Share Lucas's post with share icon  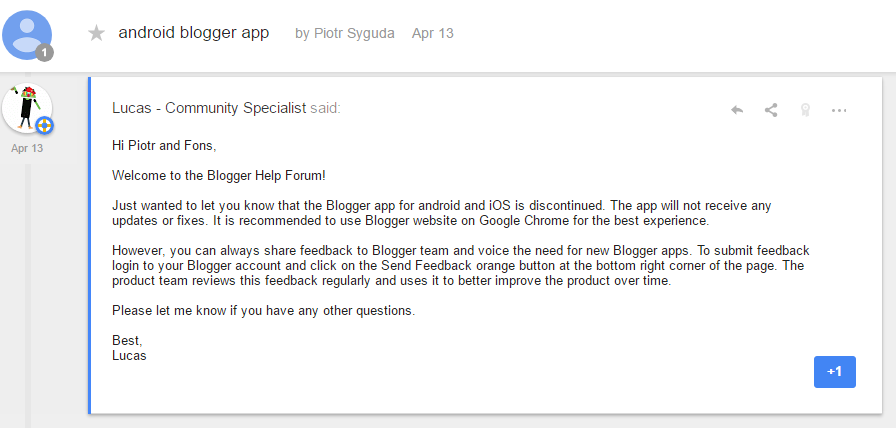(x=771, y=110)
